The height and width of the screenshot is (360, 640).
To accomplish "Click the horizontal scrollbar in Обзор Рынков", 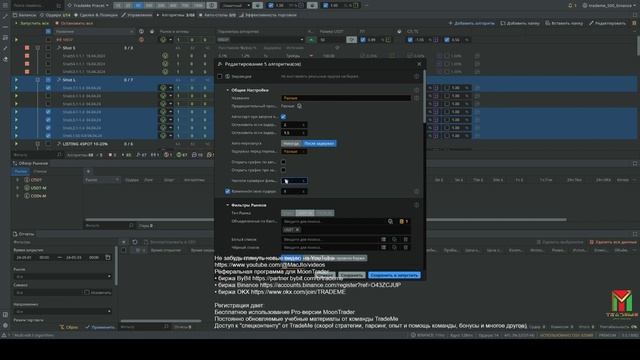I will (326, 220).
